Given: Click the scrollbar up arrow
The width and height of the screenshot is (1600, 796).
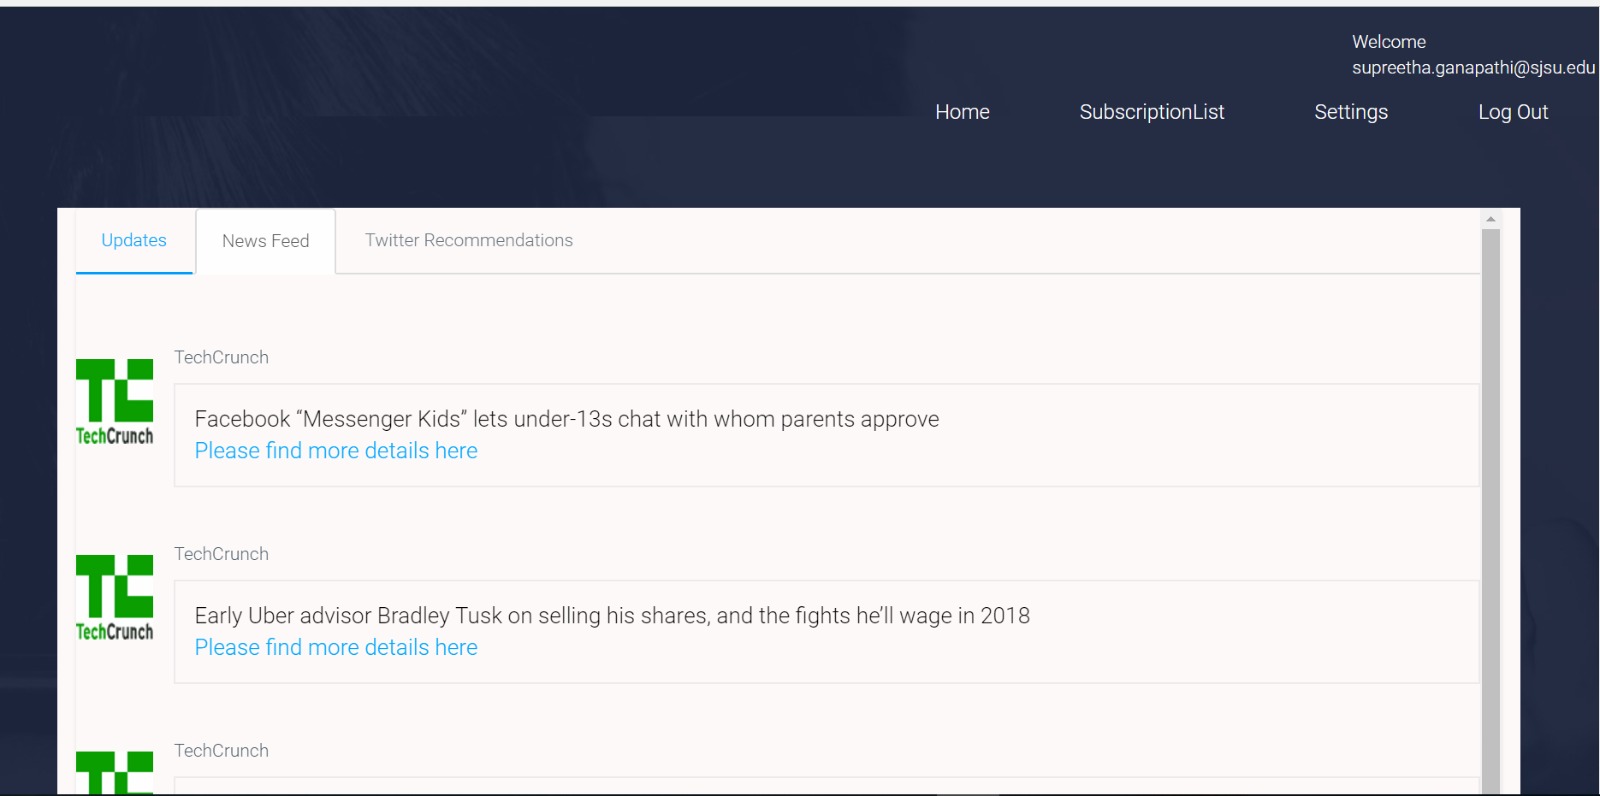Looking at the screenshot, I should [1491, 219].
